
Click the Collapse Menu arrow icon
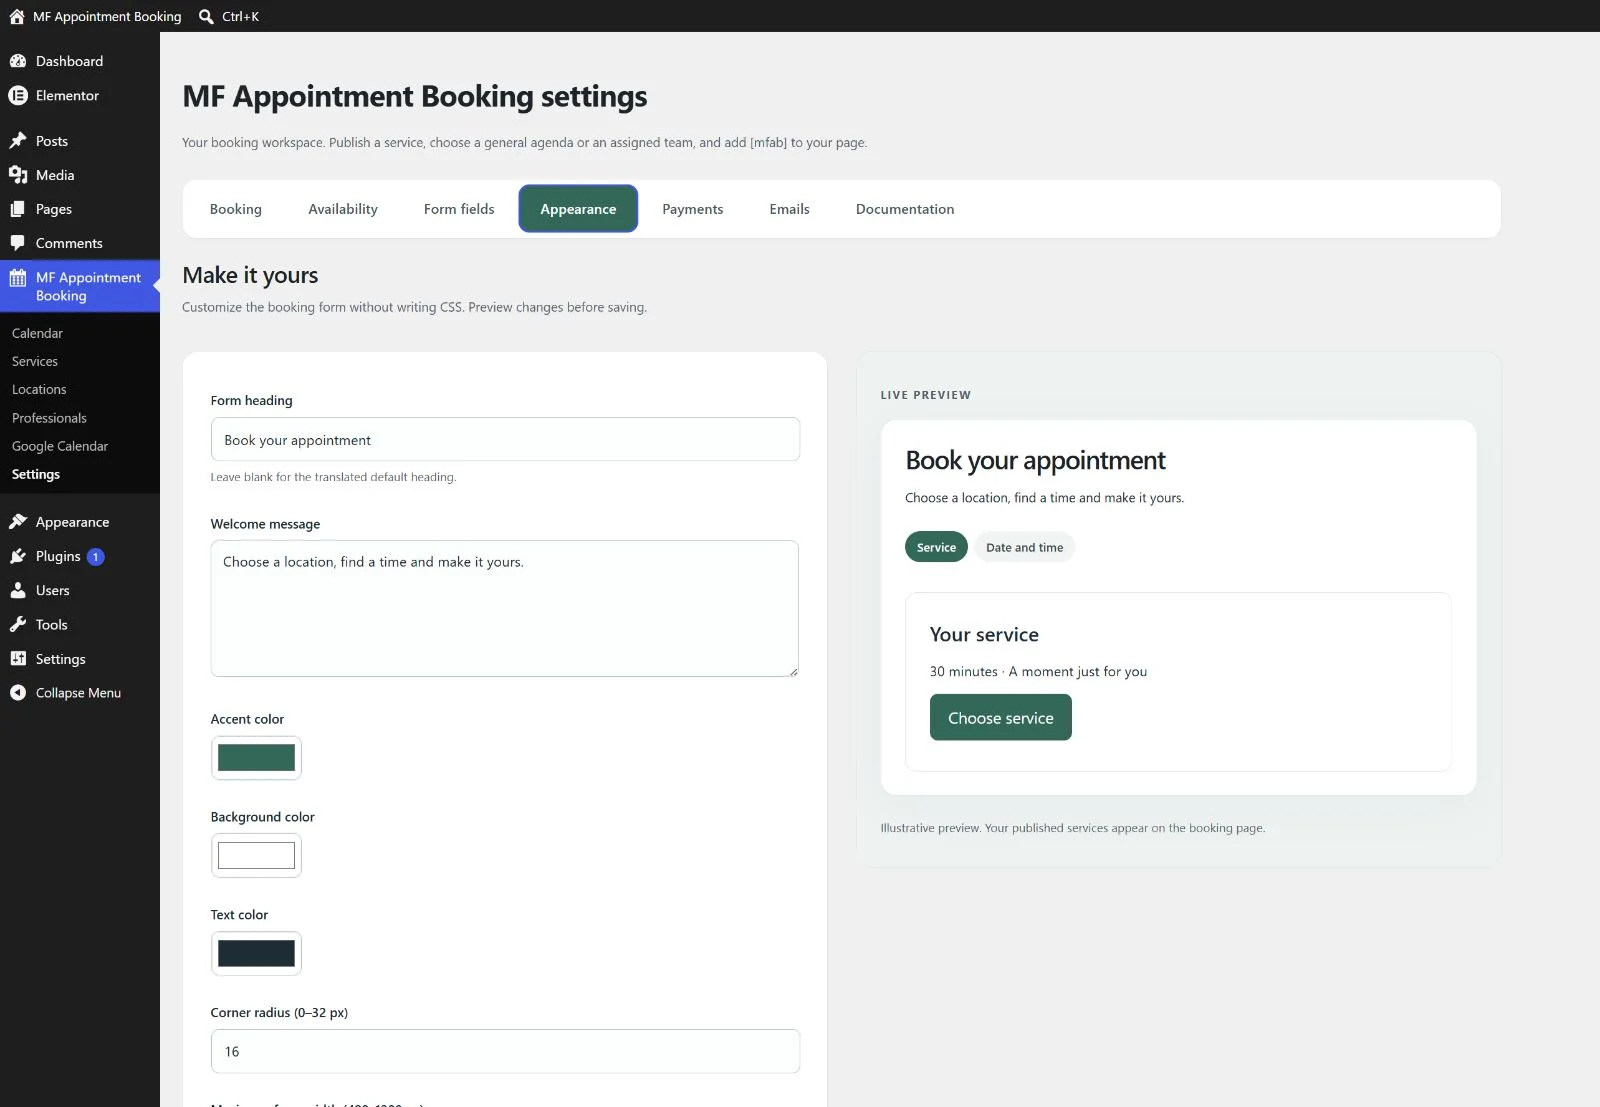point(18,692)
